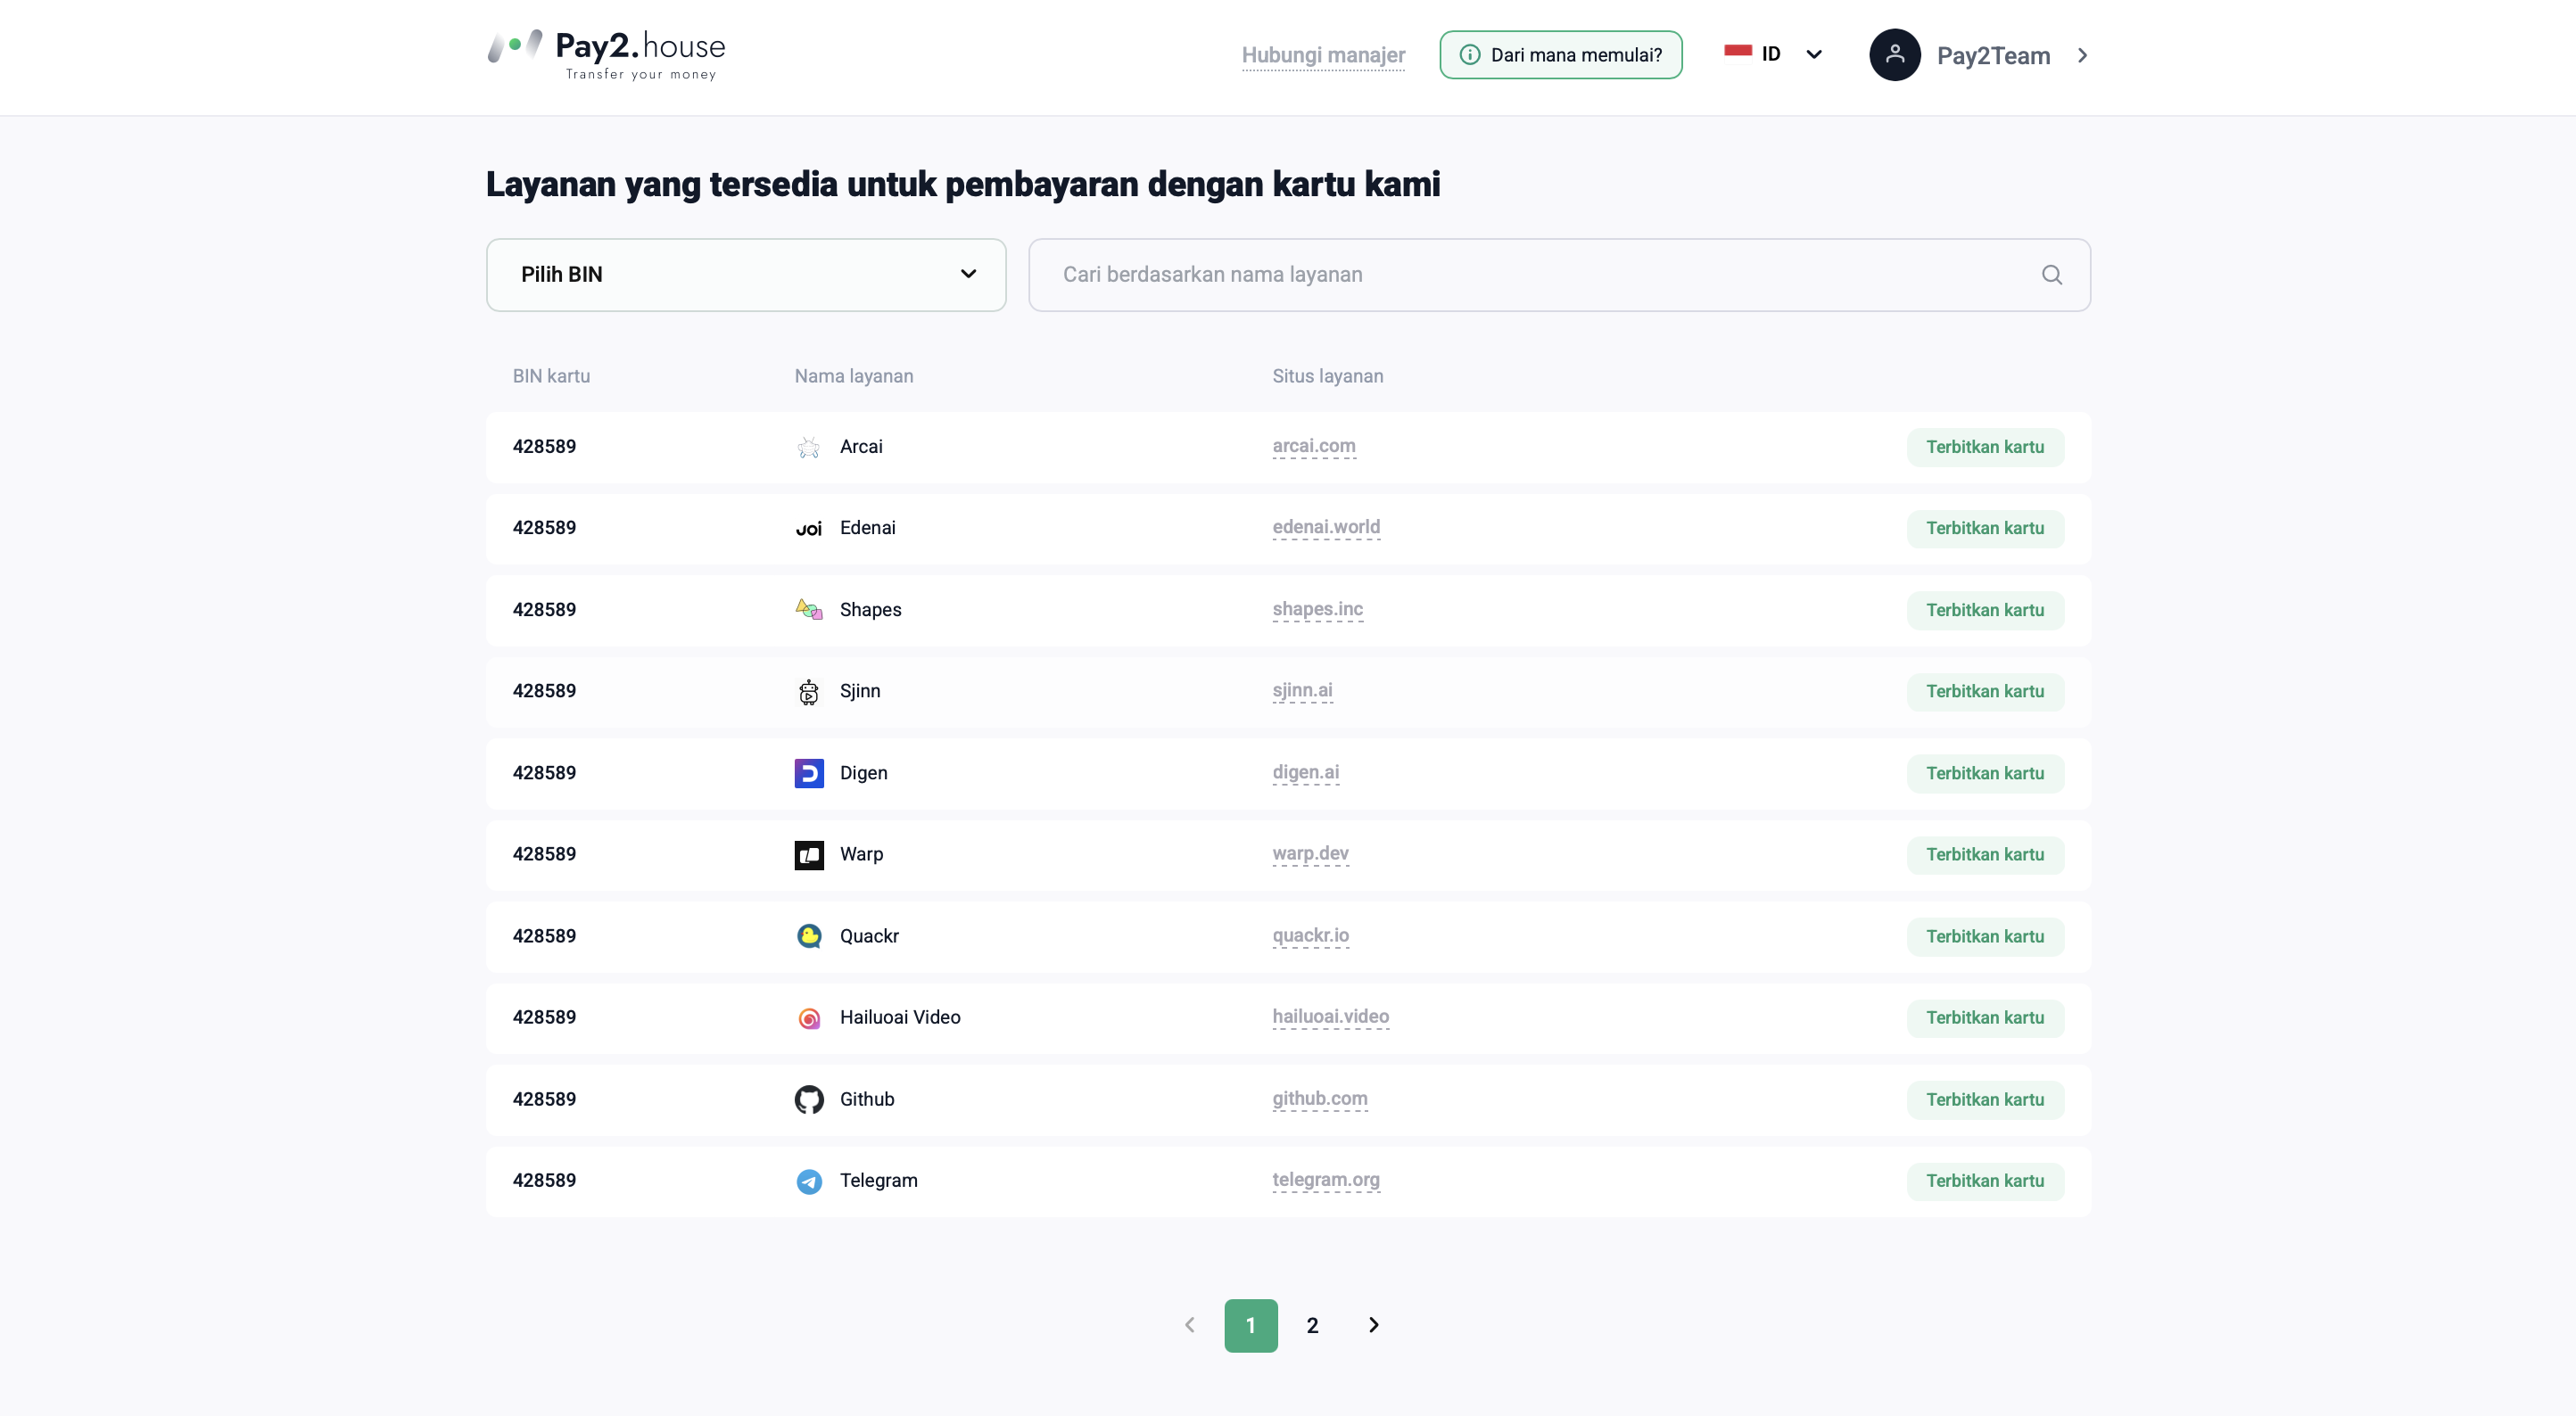
Task: Click Terbitkan kartu for Sjinn
Action: click(x=1985, y=691)
